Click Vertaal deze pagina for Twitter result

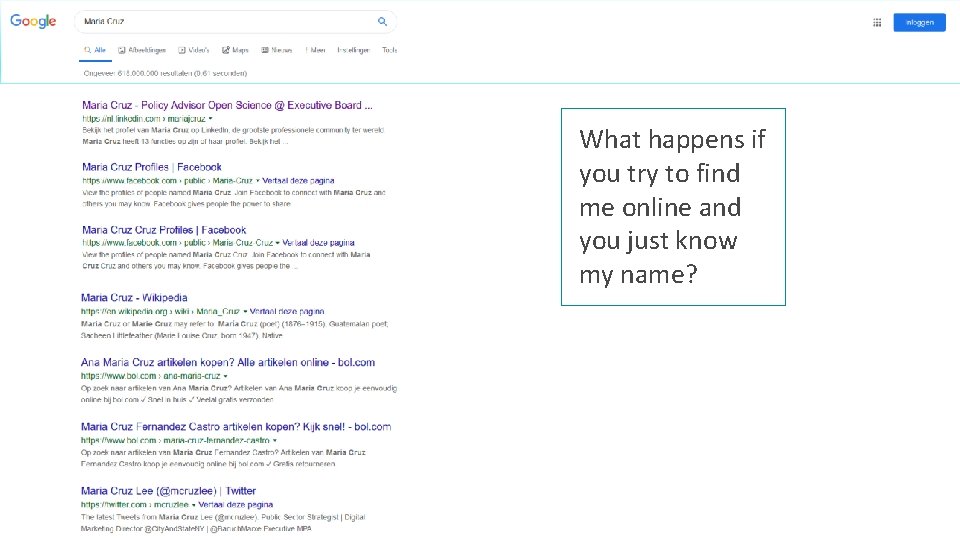click(236, 505)
